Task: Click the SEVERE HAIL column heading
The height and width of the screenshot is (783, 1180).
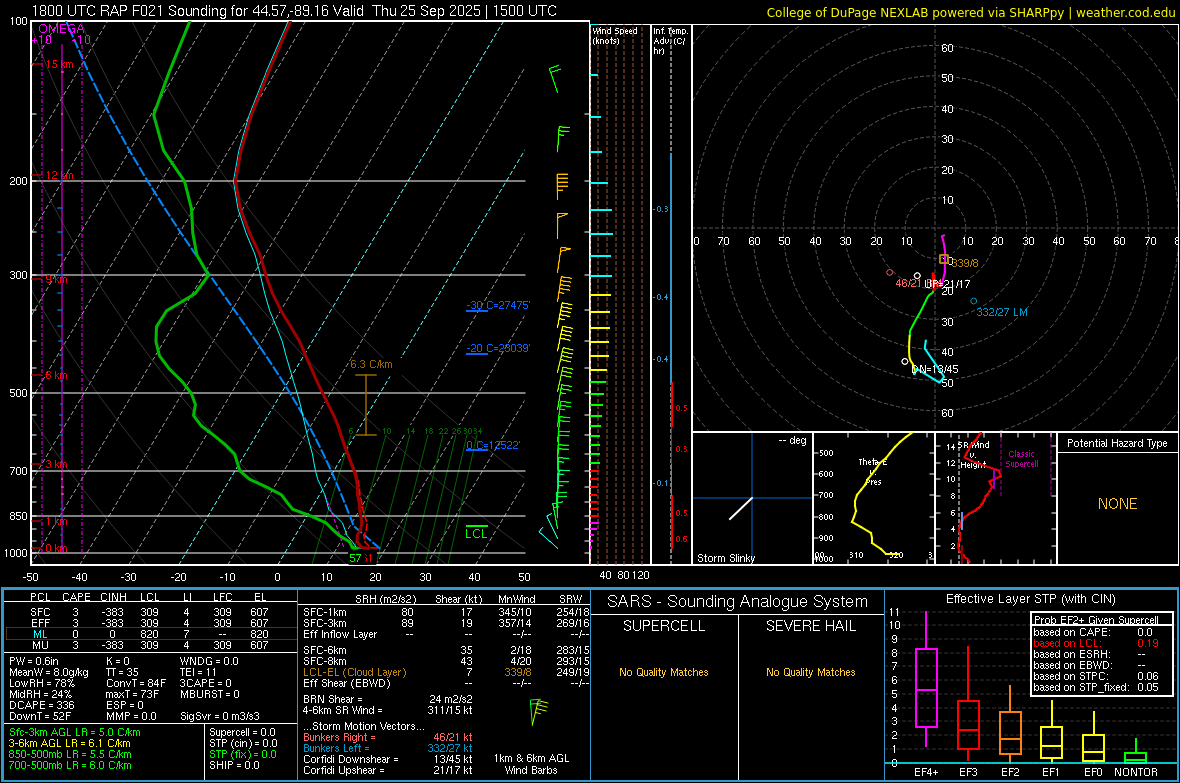Action: coord(810,626)
